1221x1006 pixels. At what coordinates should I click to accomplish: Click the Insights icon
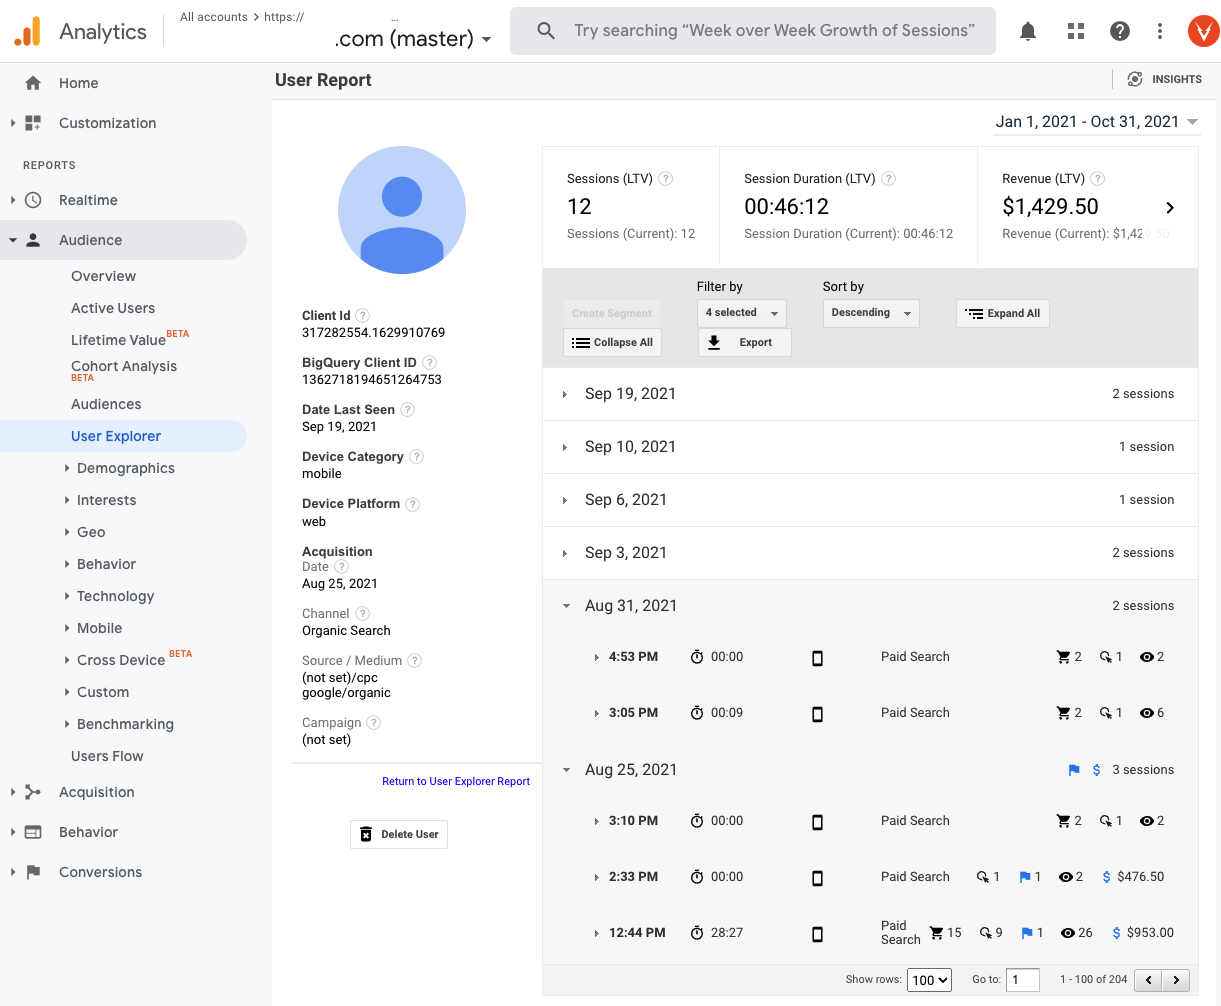pyautogui.click(x=1135, y=79)
